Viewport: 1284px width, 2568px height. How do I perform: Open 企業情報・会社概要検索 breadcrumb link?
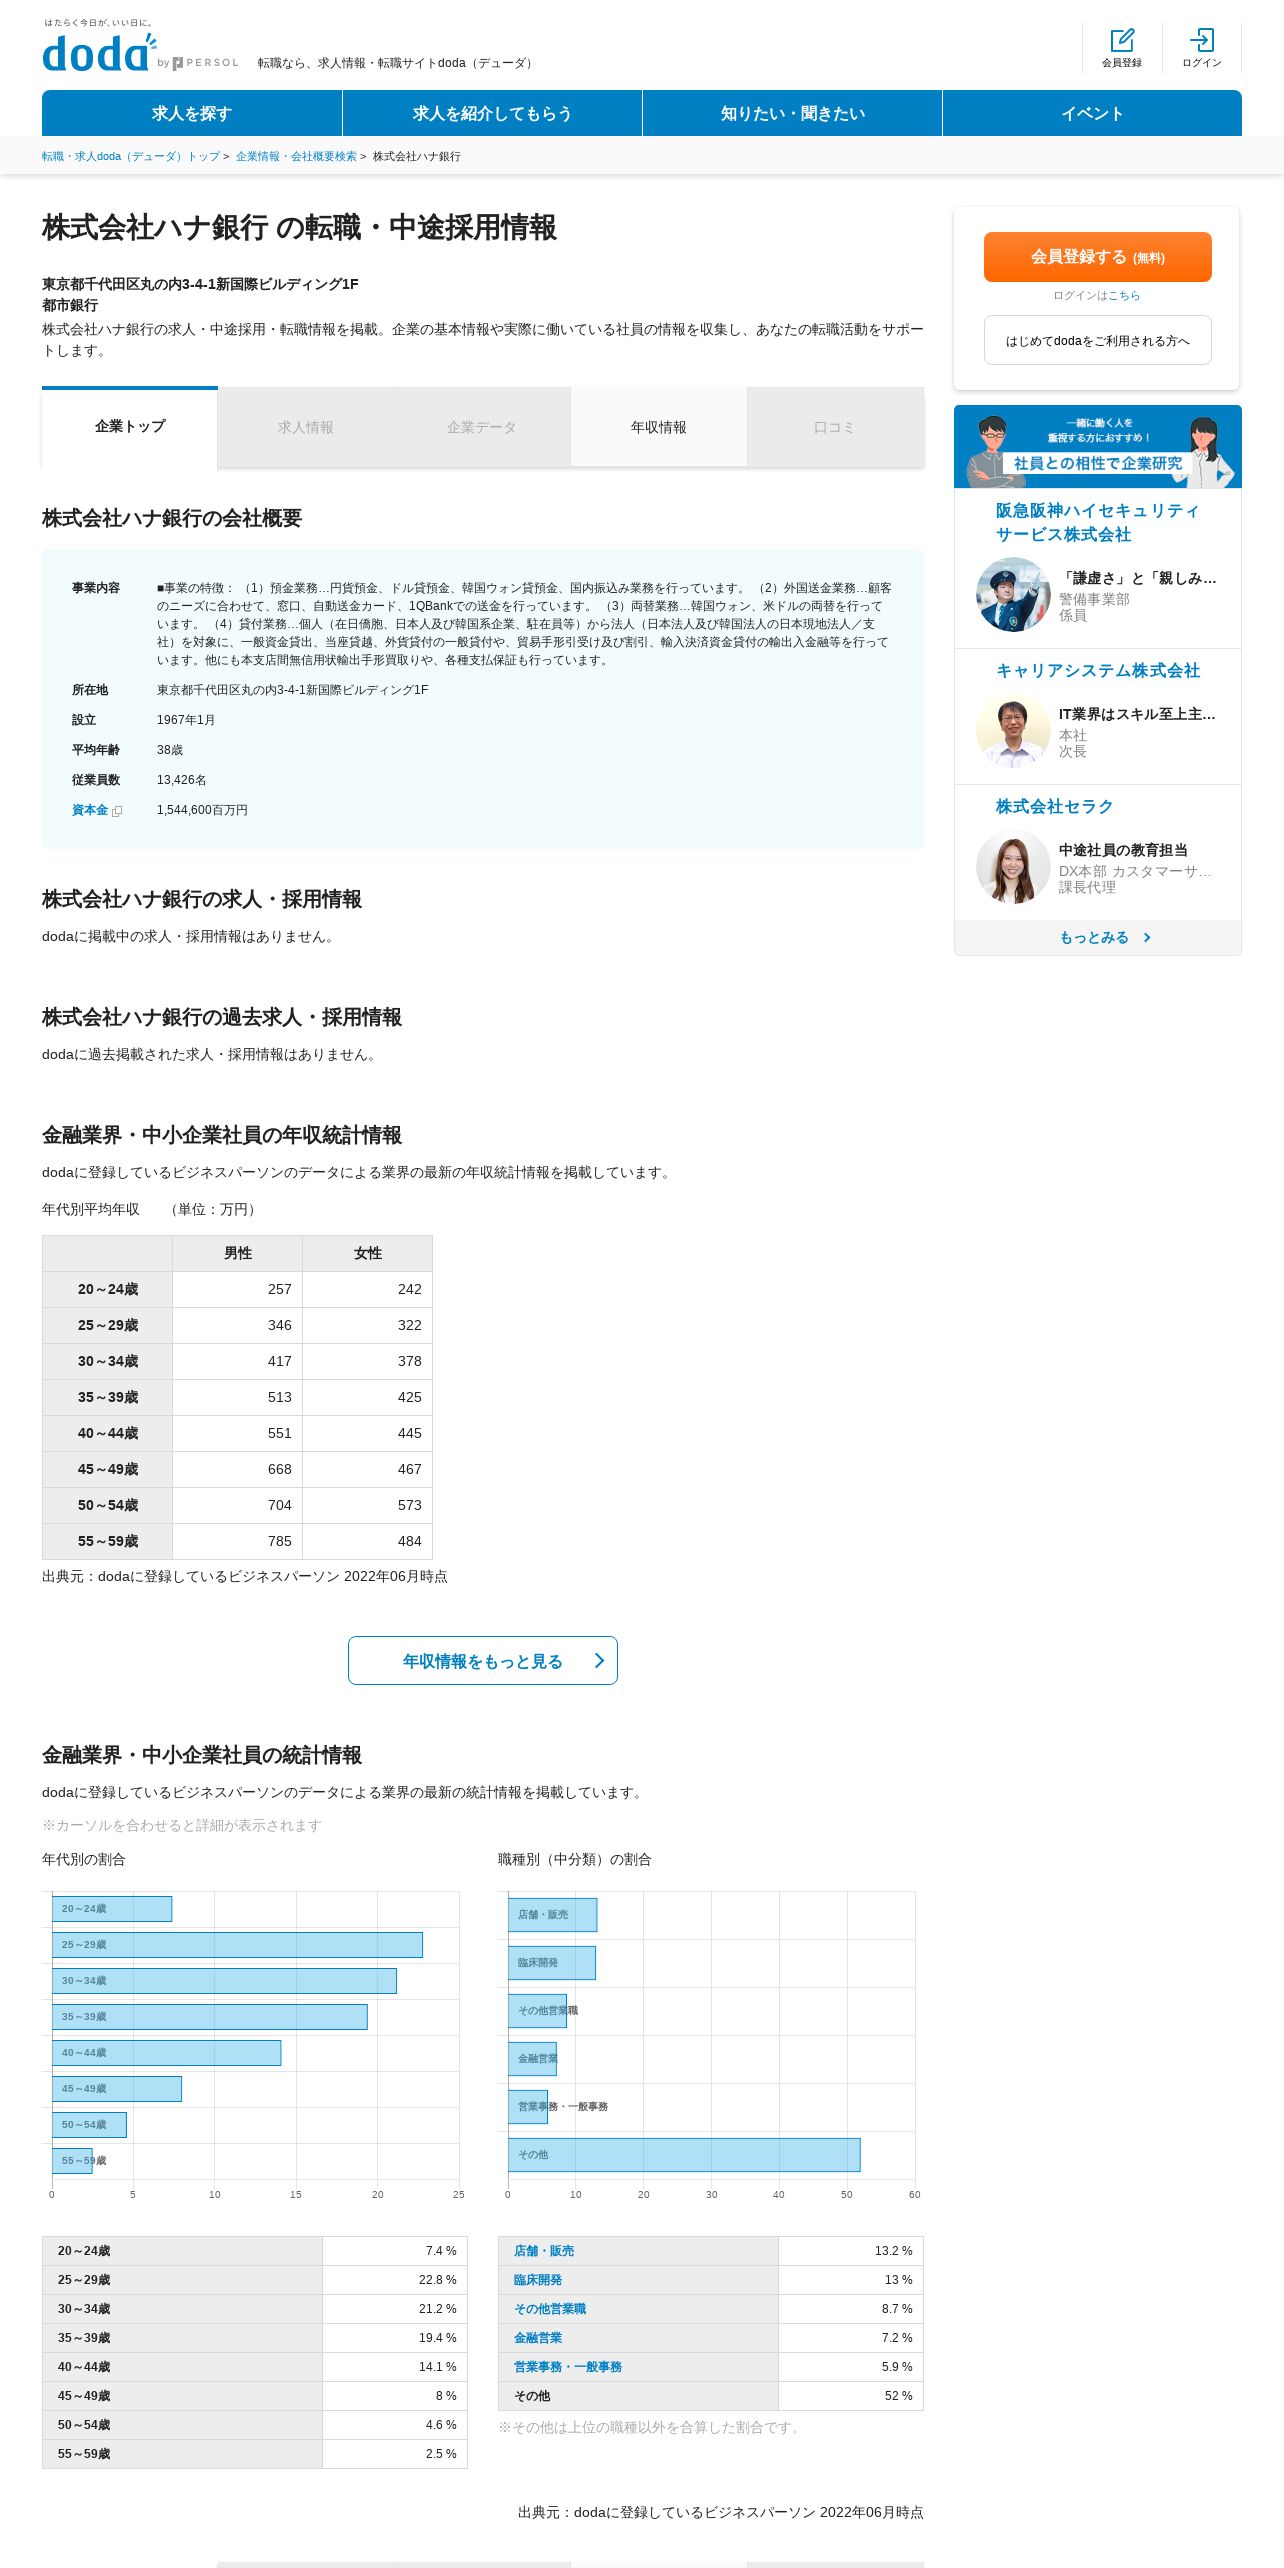click(296, 156)
